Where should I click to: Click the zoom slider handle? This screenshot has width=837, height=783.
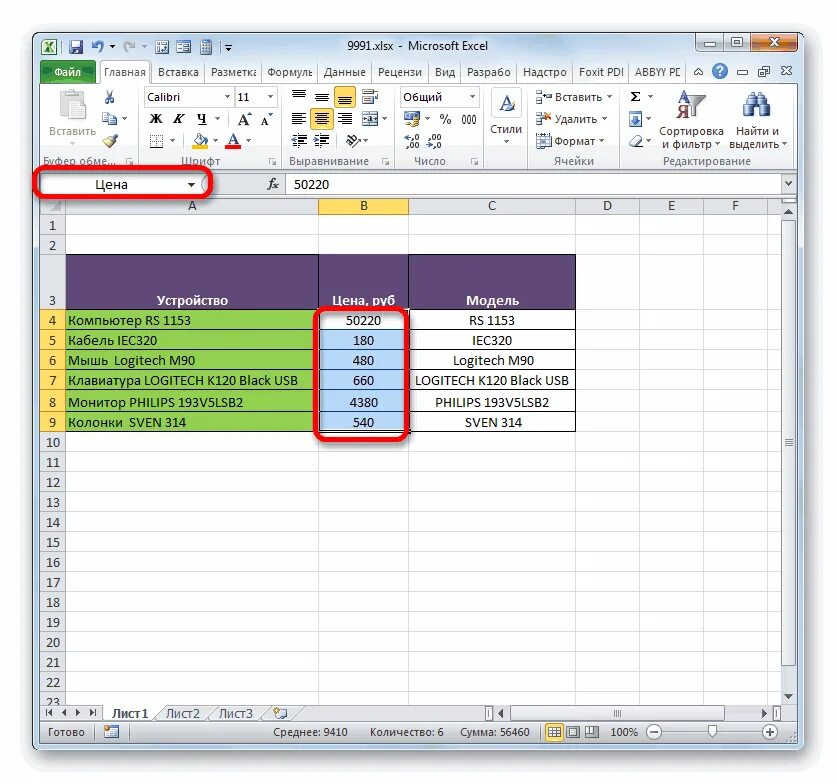(x=712, y=732)
